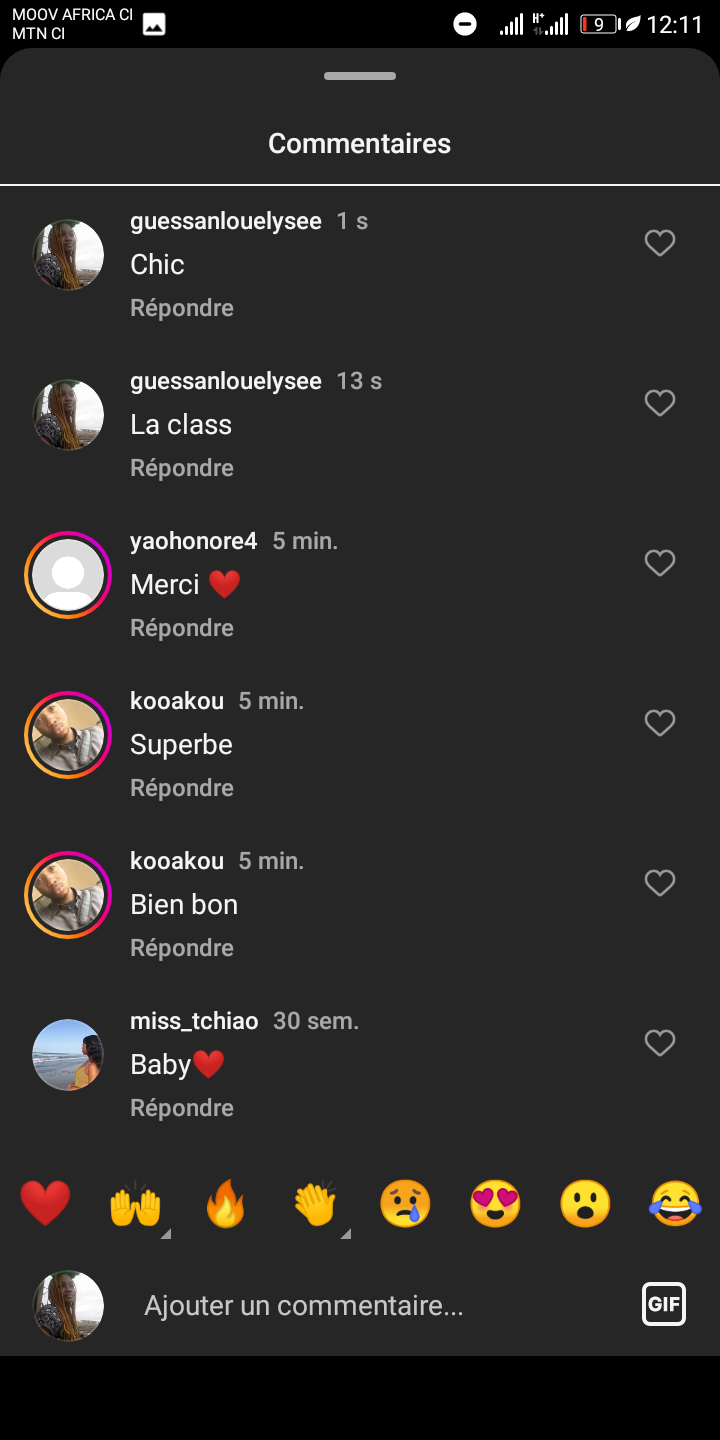Tap the fire emoji reaction
Viewport: 720px width, 1440px height.
225,1203
